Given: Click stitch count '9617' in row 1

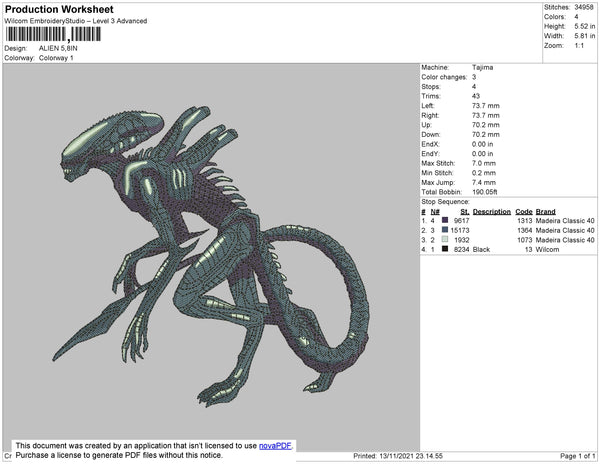Looking at the screenshot, I should click(x=461, y=221).
